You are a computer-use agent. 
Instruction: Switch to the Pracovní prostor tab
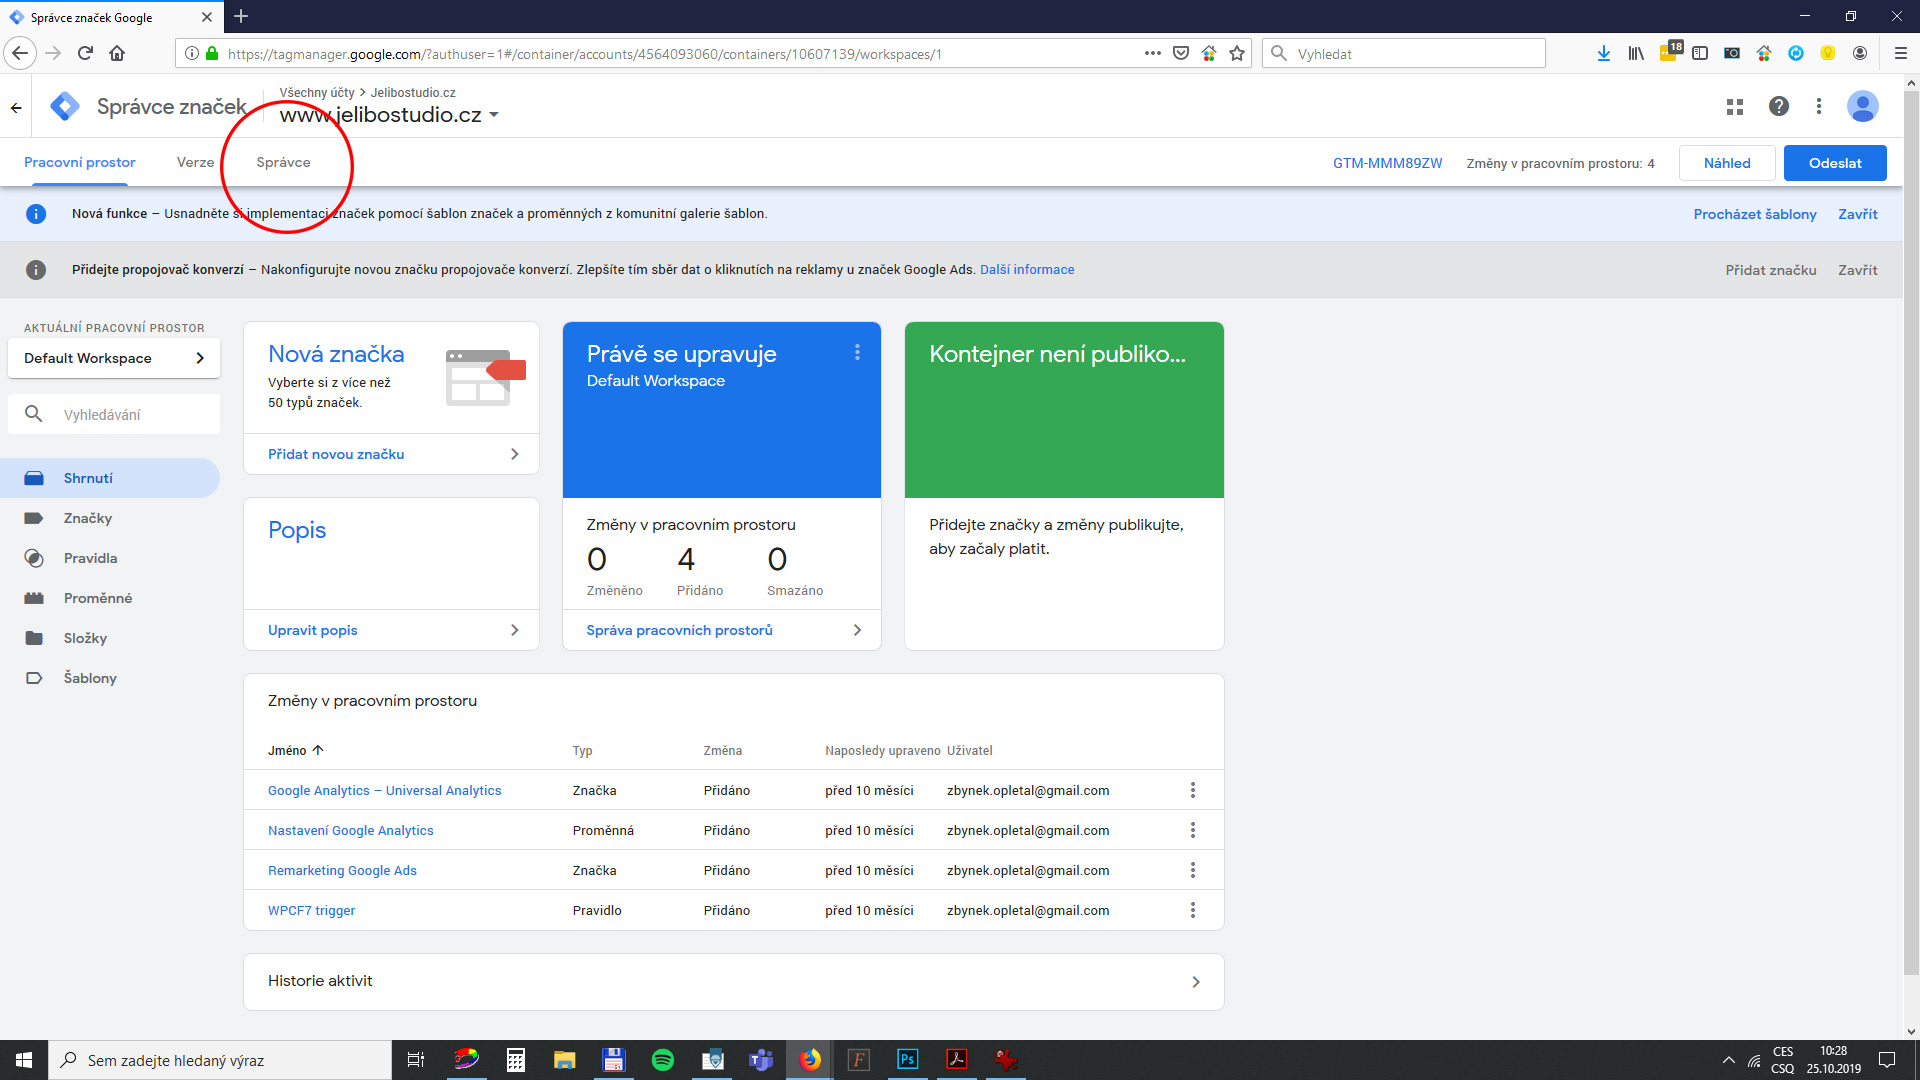click(x=80, y=162)
